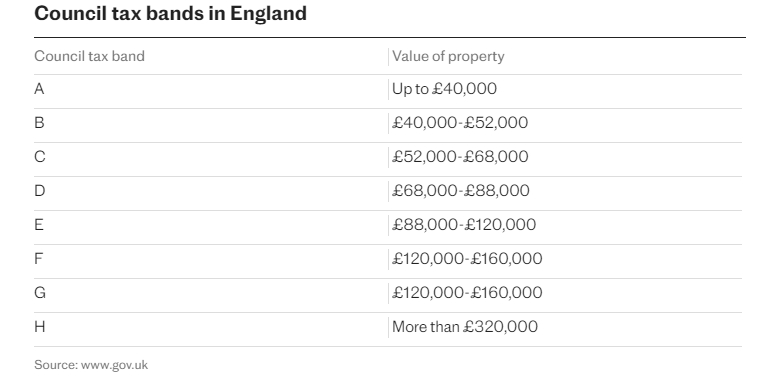Select band G's '£120,000-£160,000' value

click(467, 293)
